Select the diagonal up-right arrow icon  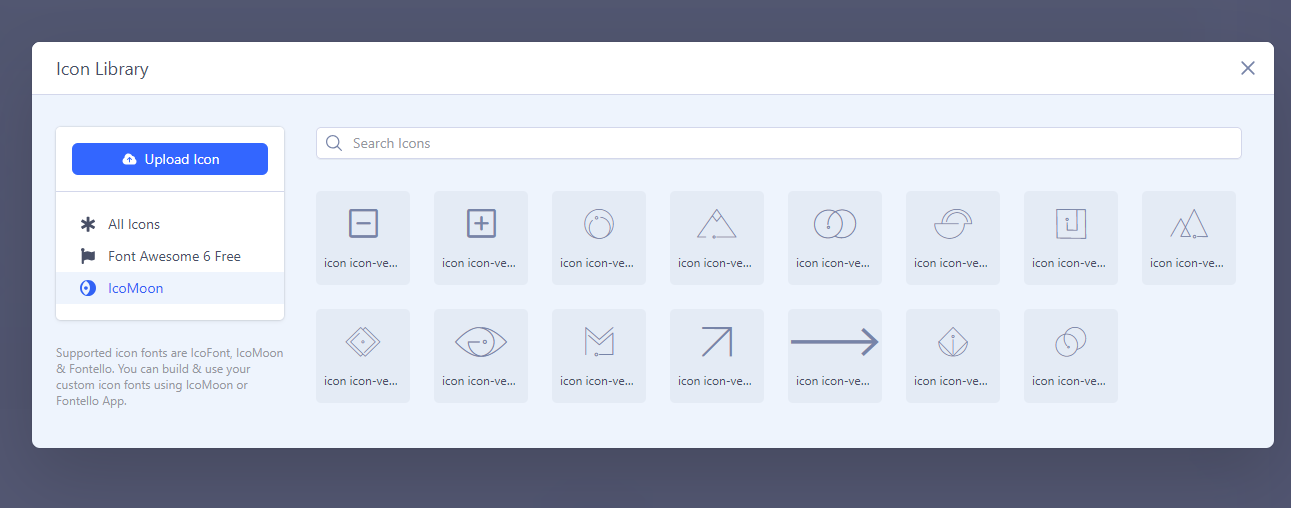tap(716, 355)
